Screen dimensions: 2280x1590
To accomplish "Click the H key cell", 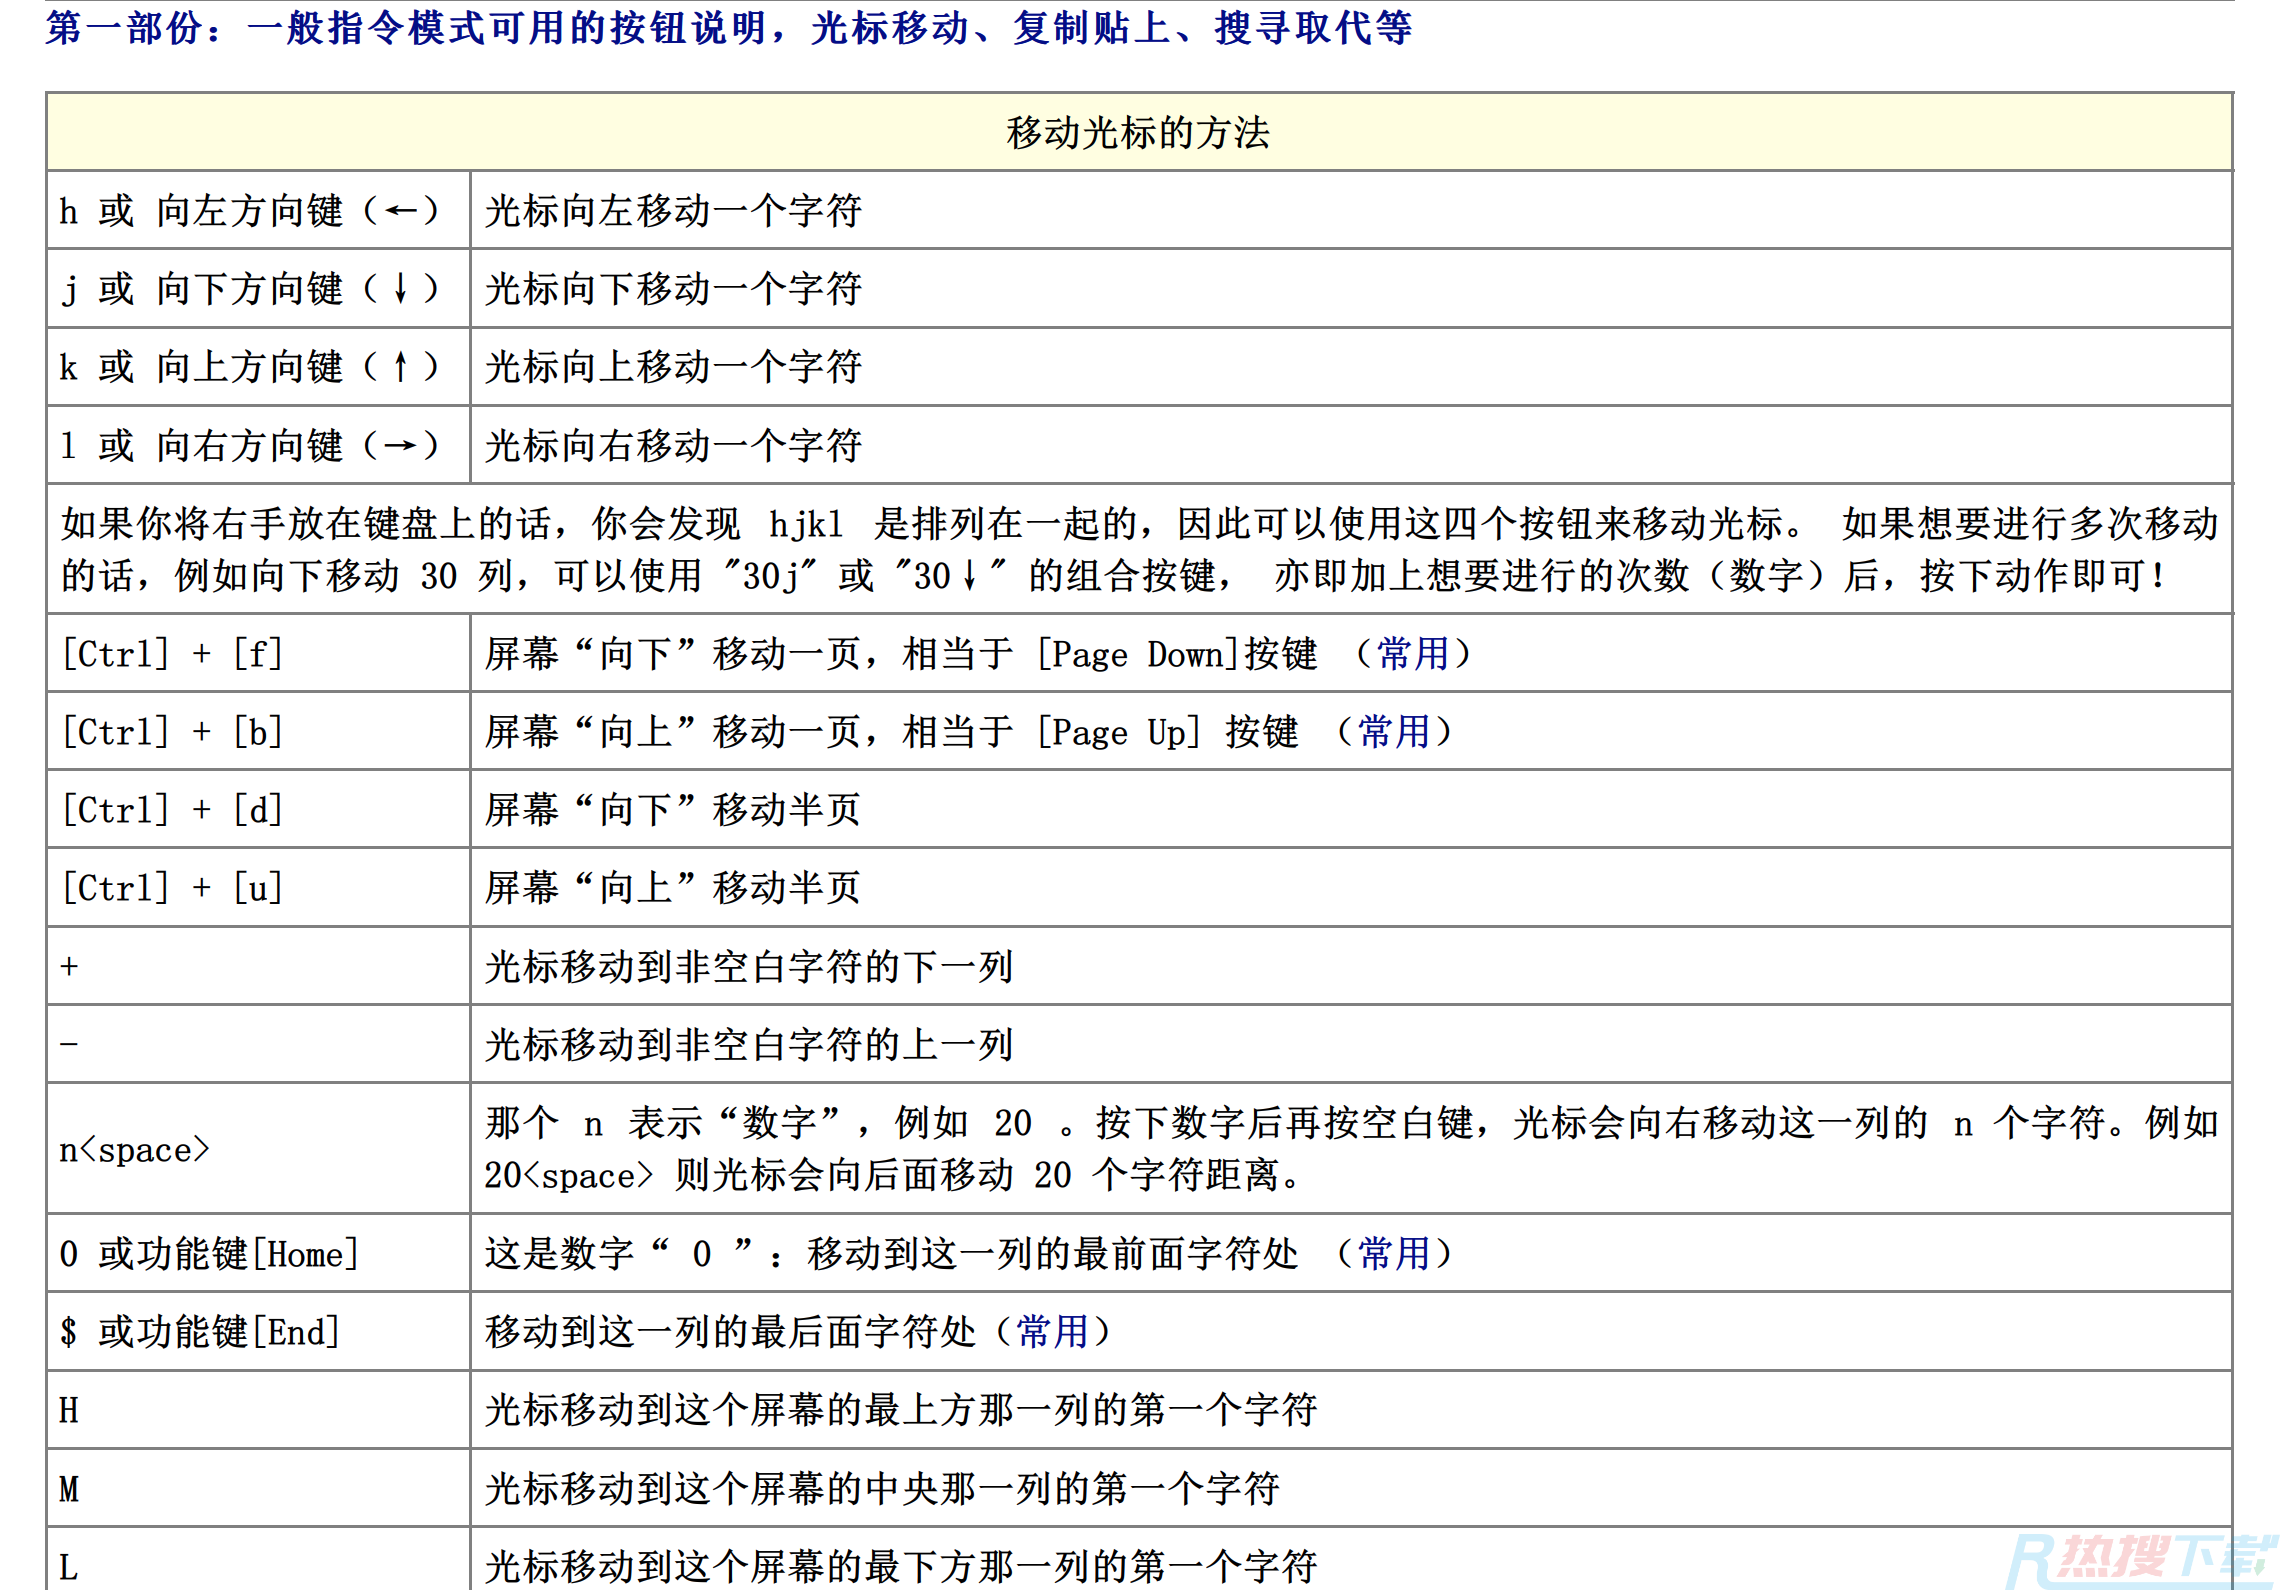I will pos(69,1410).
